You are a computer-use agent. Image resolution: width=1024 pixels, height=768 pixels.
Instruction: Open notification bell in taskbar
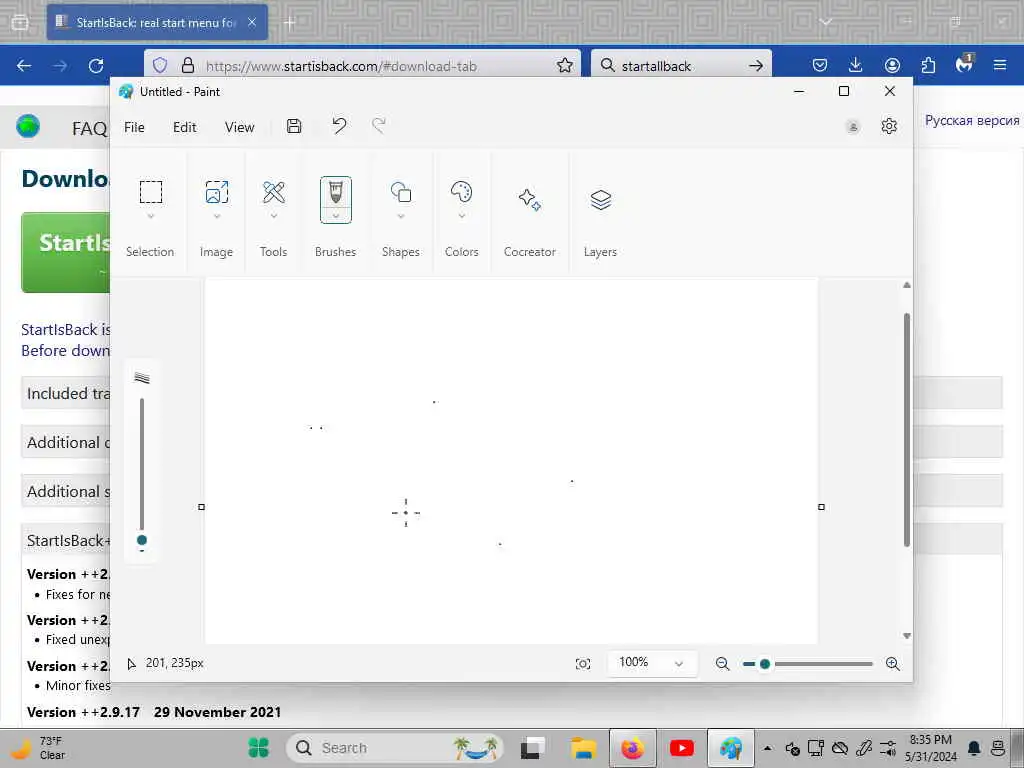[x=974, y=748]
